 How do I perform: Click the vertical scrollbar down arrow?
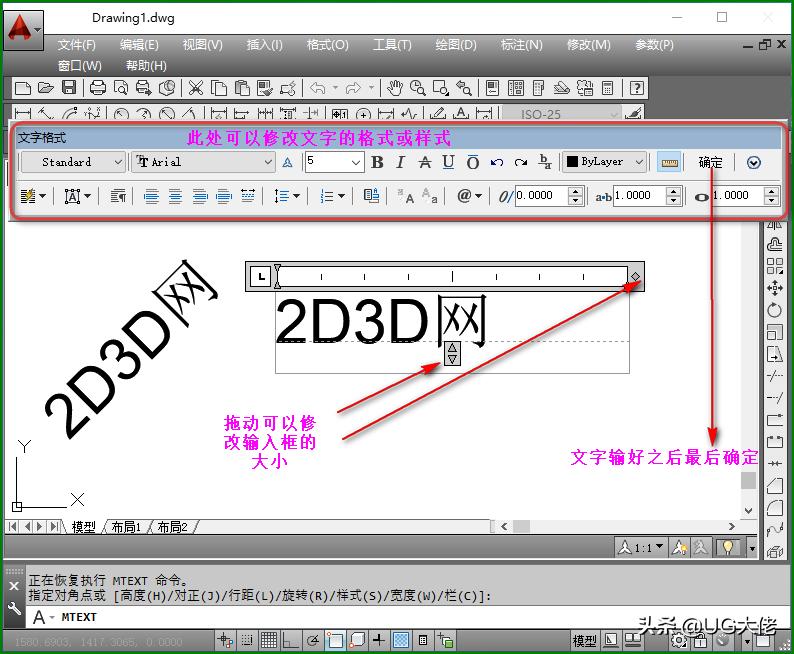[x=748, y=511]
